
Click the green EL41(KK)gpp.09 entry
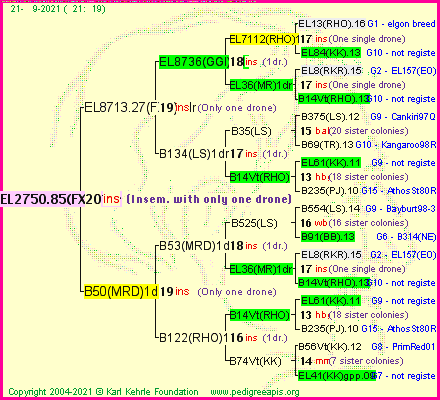[337, 376]
